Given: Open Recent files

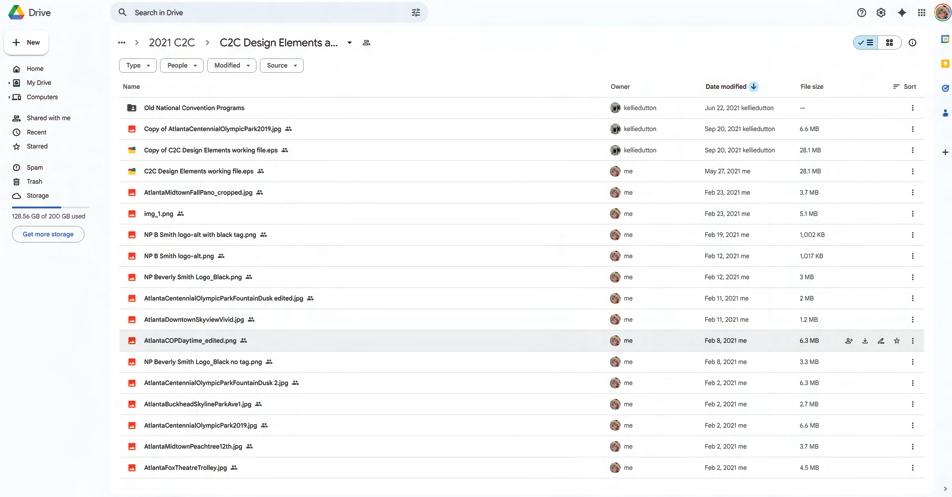Looking at the screenshot, I should [x=36, y=132].
